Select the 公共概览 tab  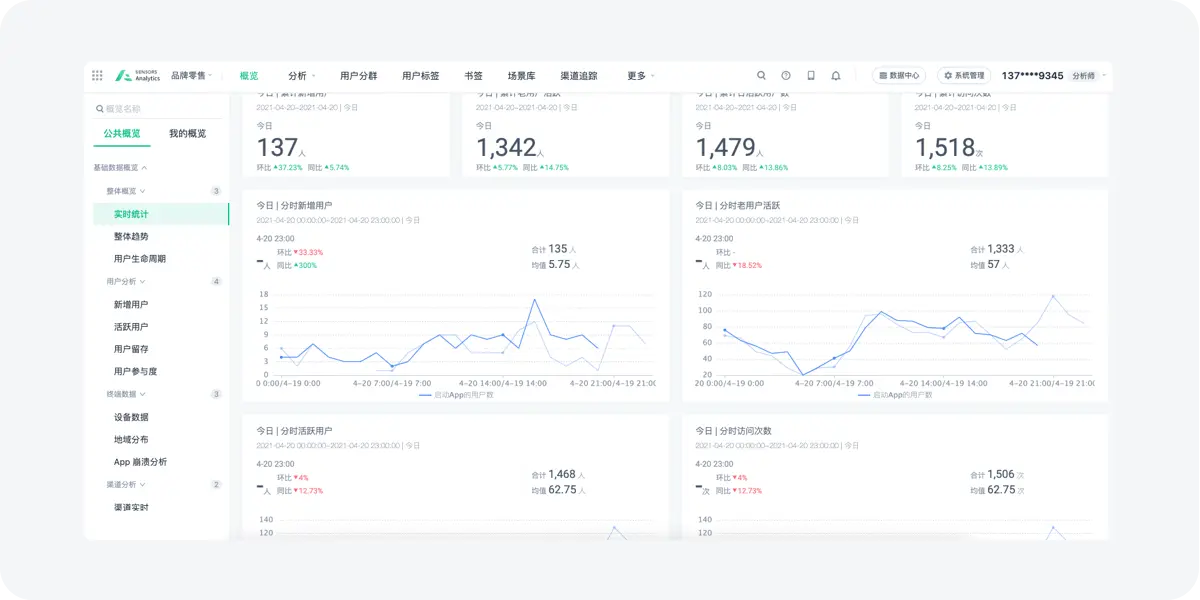coord(122,133)
